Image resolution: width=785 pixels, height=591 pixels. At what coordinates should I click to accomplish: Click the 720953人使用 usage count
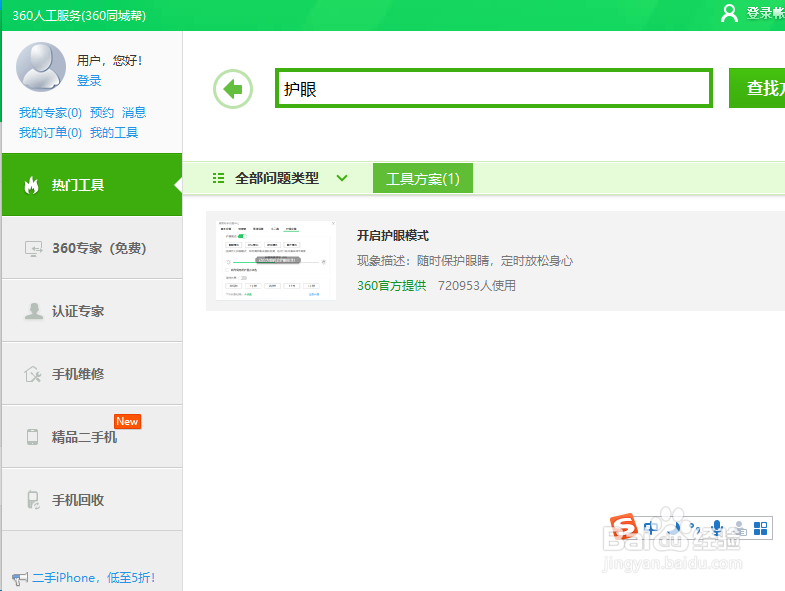[477, 285]
